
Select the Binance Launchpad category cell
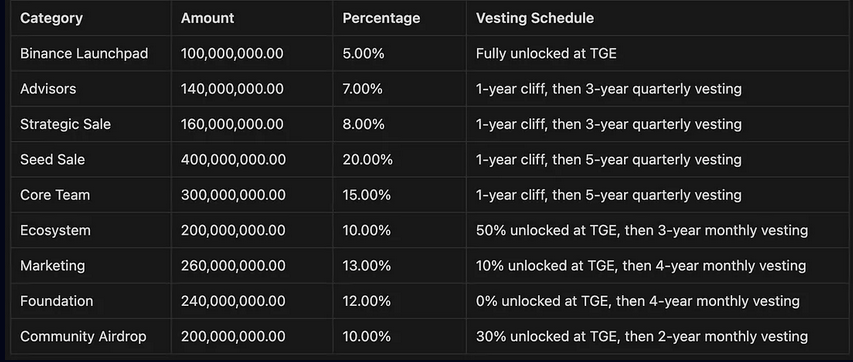84,53
